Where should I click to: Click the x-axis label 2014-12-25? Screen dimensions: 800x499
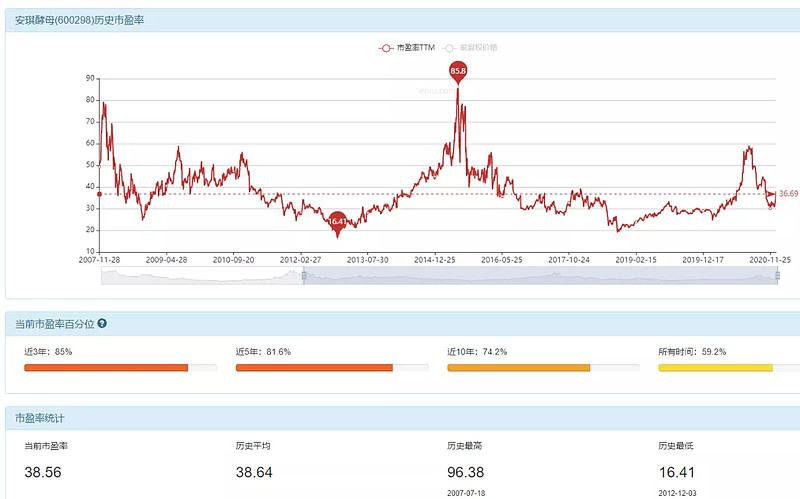[435, 260]
